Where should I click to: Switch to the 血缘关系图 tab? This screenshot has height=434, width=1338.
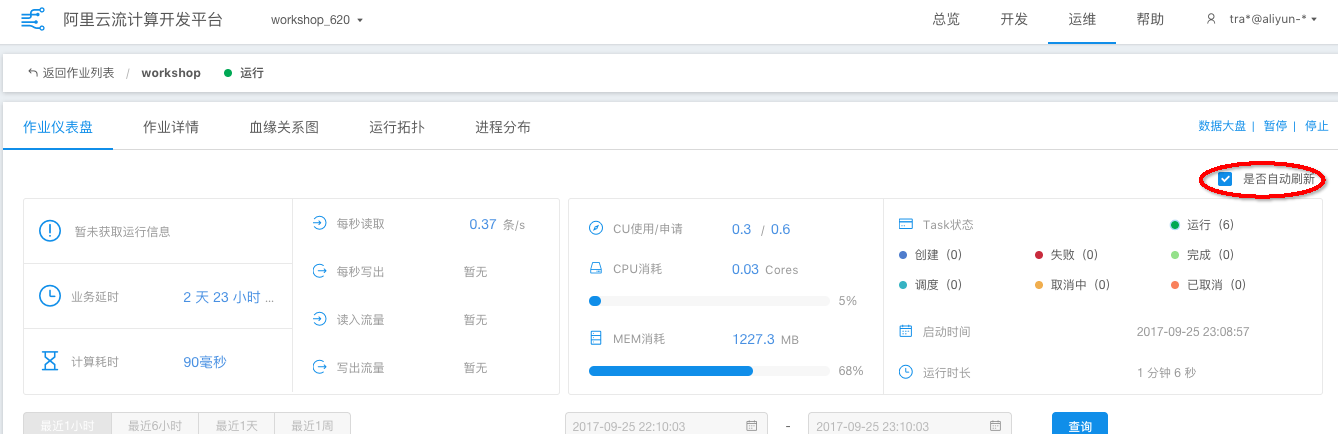pos(284,127)
